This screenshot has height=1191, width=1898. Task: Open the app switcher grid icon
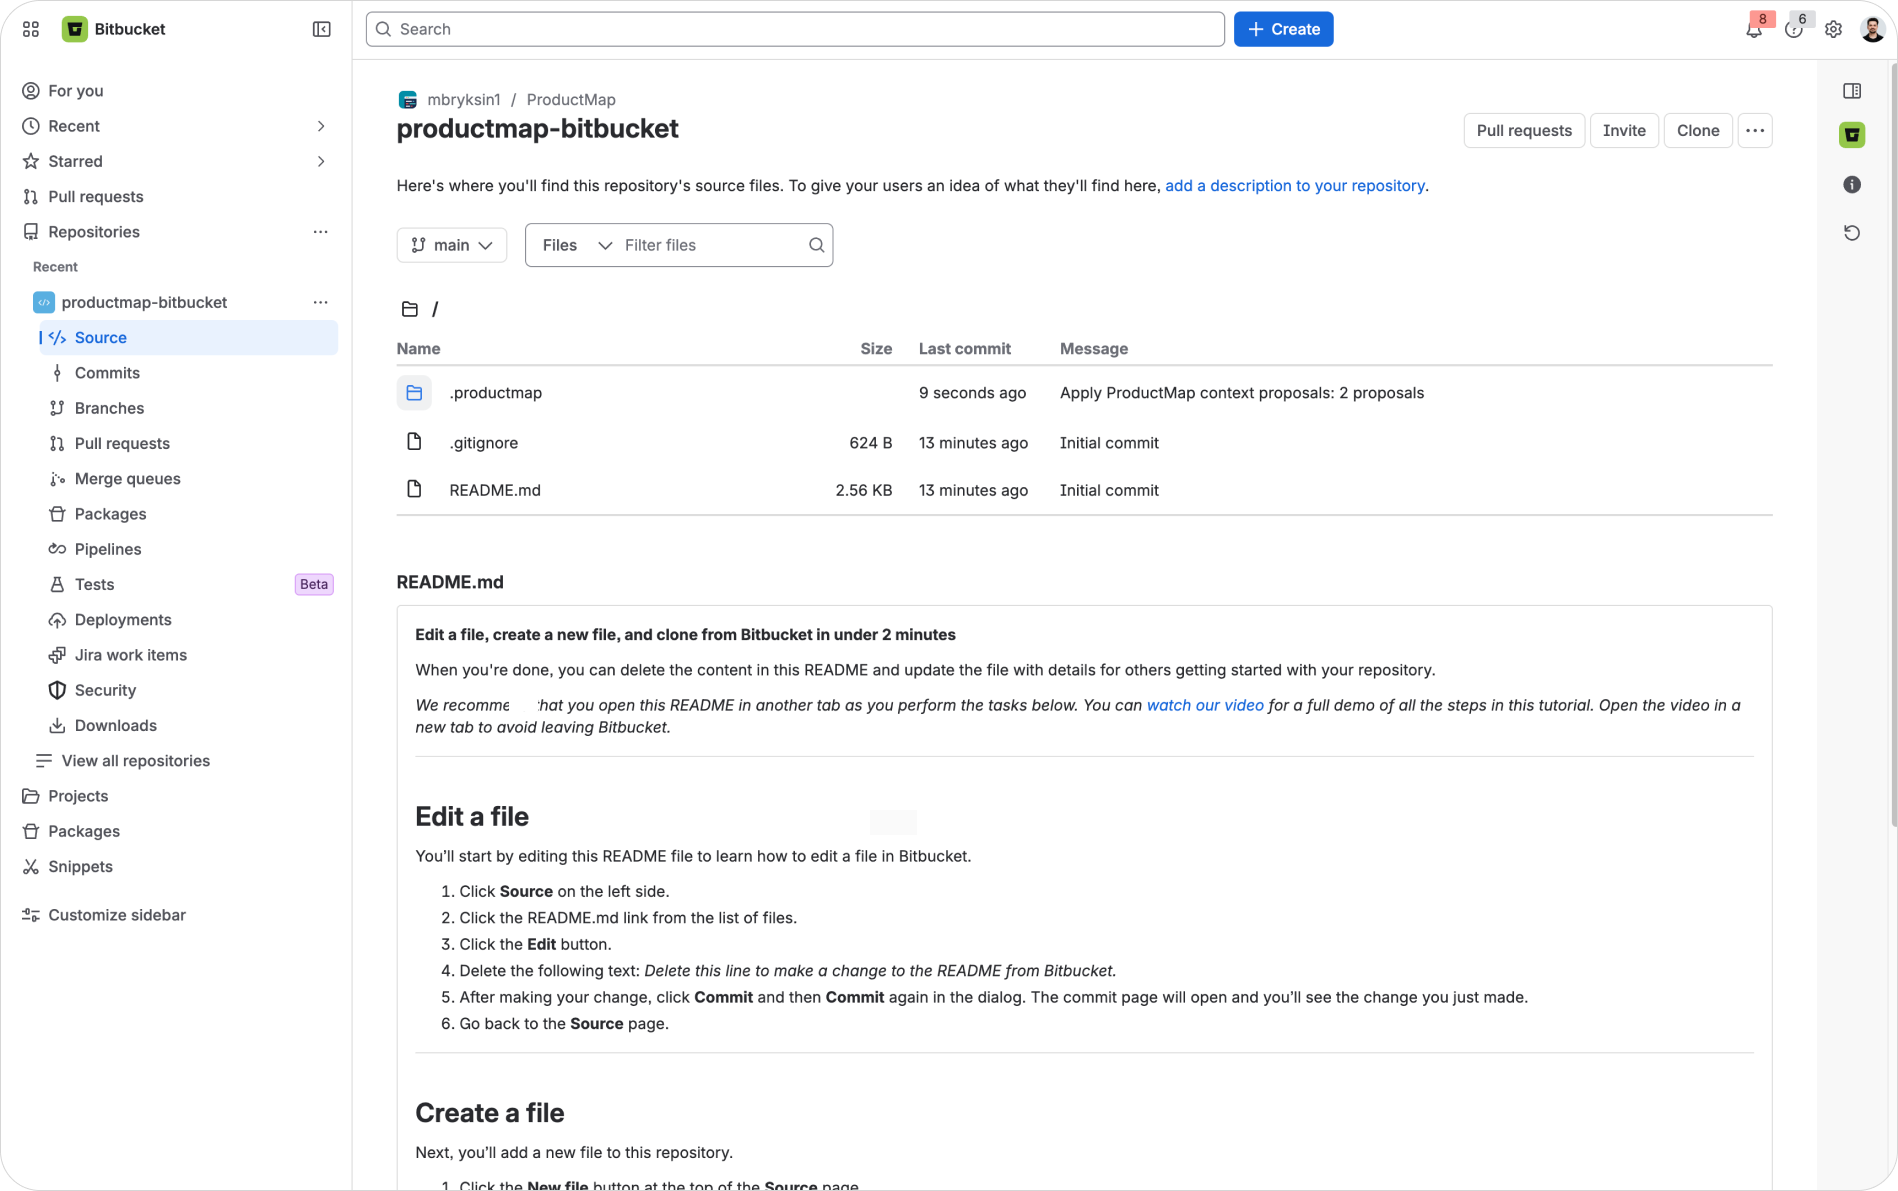click(31, 29)
